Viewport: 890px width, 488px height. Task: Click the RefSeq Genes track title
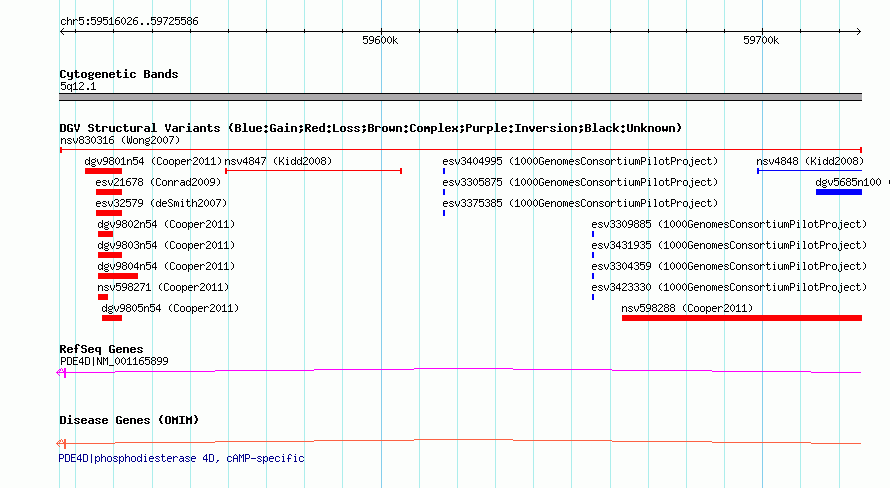pos(101,349)
